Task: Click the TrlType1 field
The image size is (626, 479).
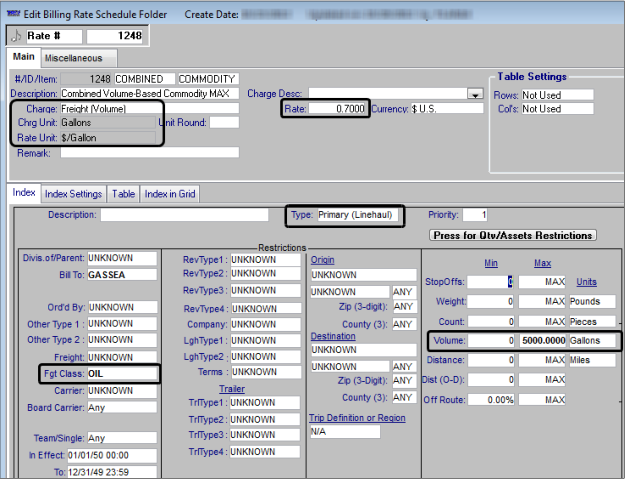Action: pos(265,402)
